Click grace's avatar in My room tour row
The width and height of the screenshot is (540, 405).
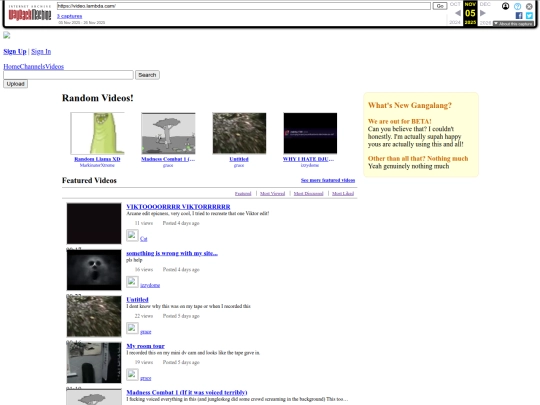pyautogui.click(x=132, y=375)
